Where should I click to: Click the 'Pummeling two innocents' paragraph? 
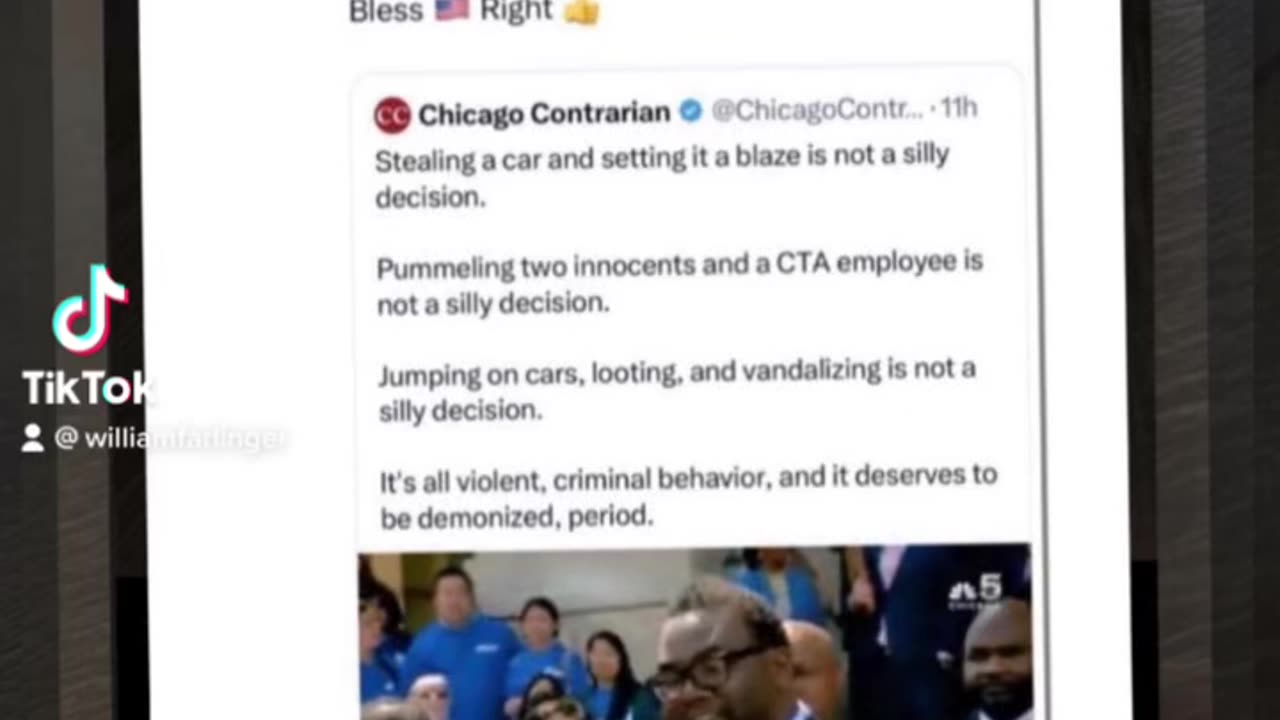point(680,283)
